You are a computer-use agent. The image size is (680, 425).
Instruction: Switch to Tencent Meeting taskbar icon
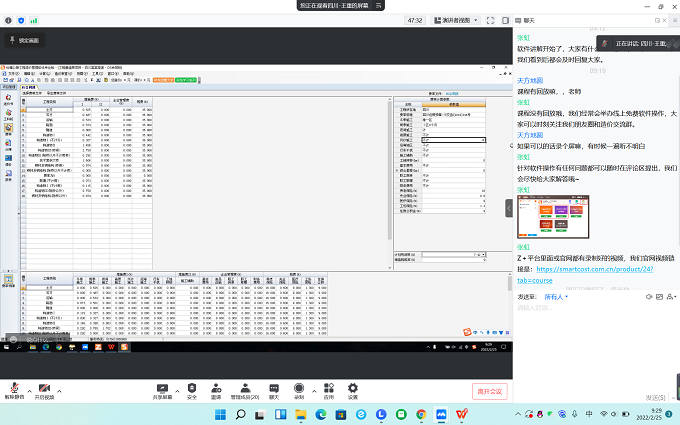click(441, 414)
